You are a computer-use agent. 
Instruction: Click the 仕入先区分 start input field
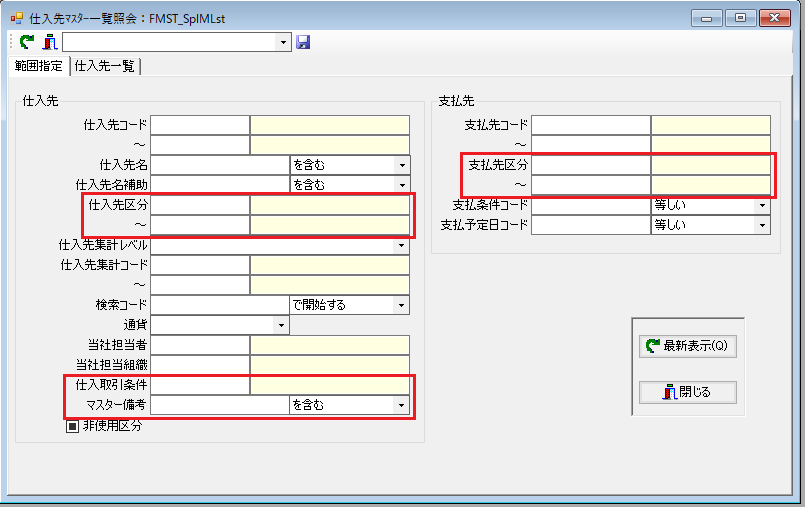pyautogui.click(x=200, y=205)
